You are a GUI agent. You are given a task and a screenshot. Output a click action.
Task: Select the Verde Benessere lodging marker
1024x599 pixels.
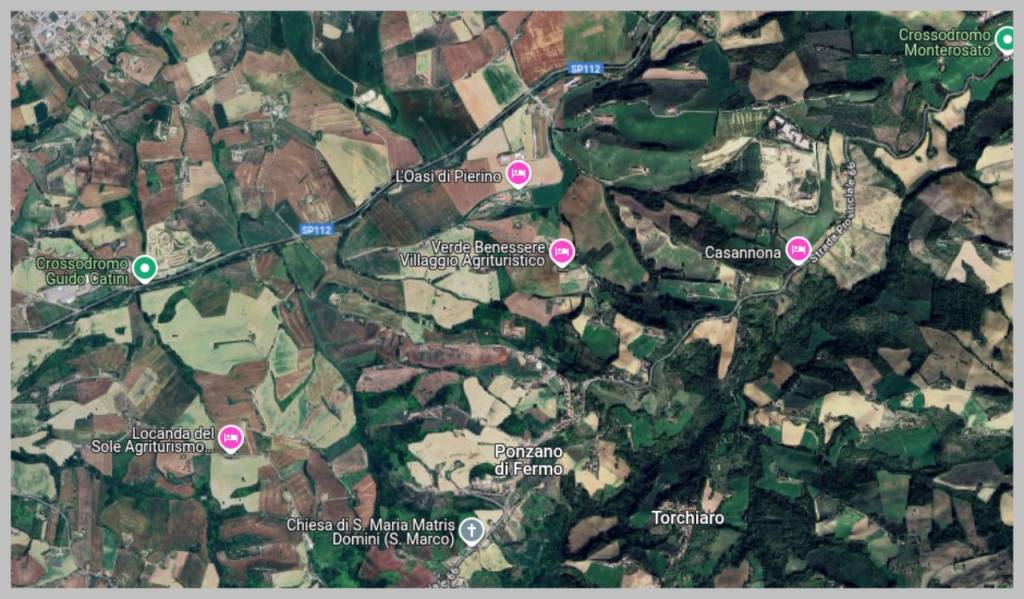(562, 252)
